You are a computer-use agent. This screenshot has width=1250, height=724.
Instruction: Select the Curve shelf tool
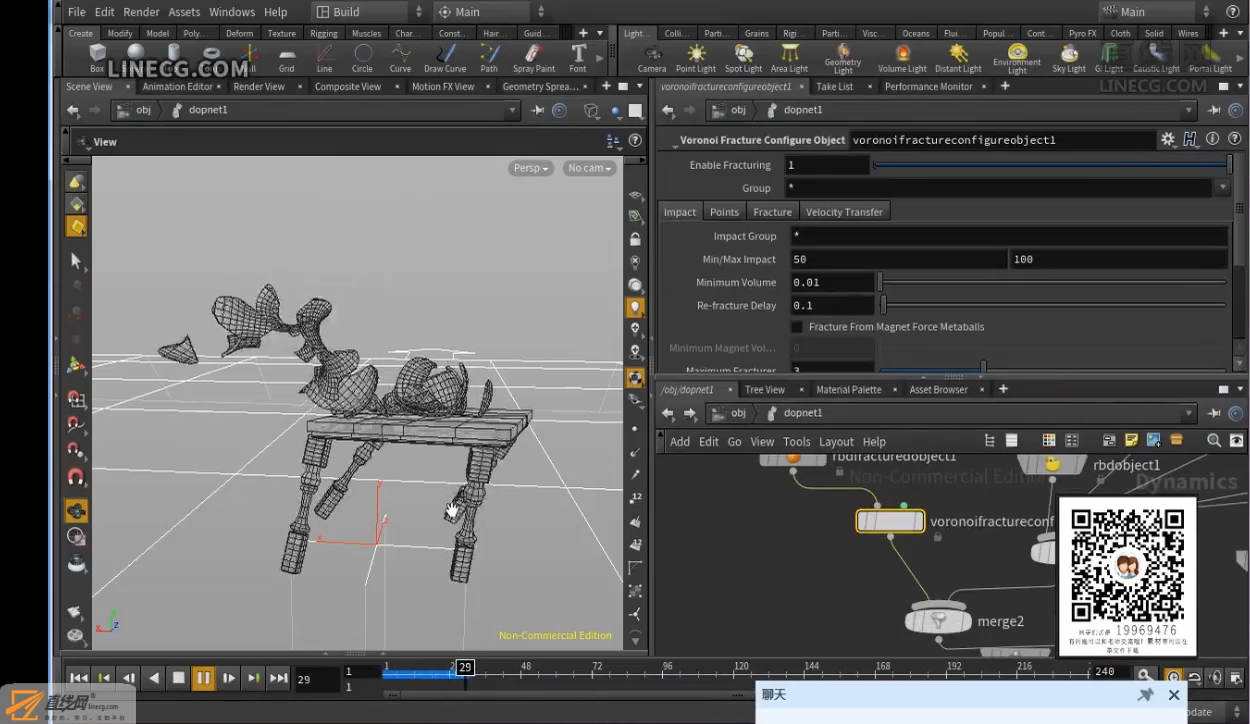[400, 59]
